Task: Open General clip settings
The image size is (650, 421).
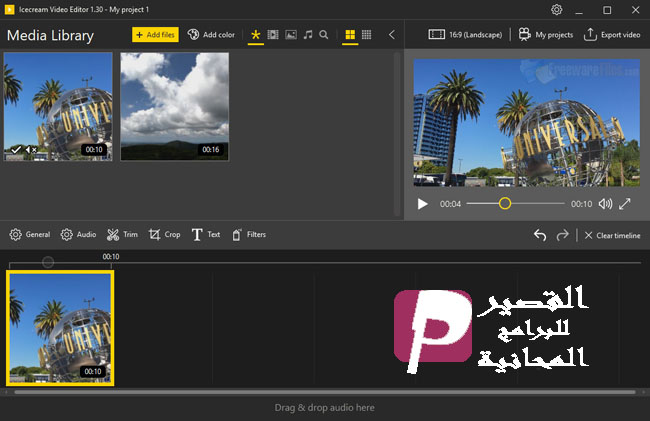Action: click(x=30, y=235)
